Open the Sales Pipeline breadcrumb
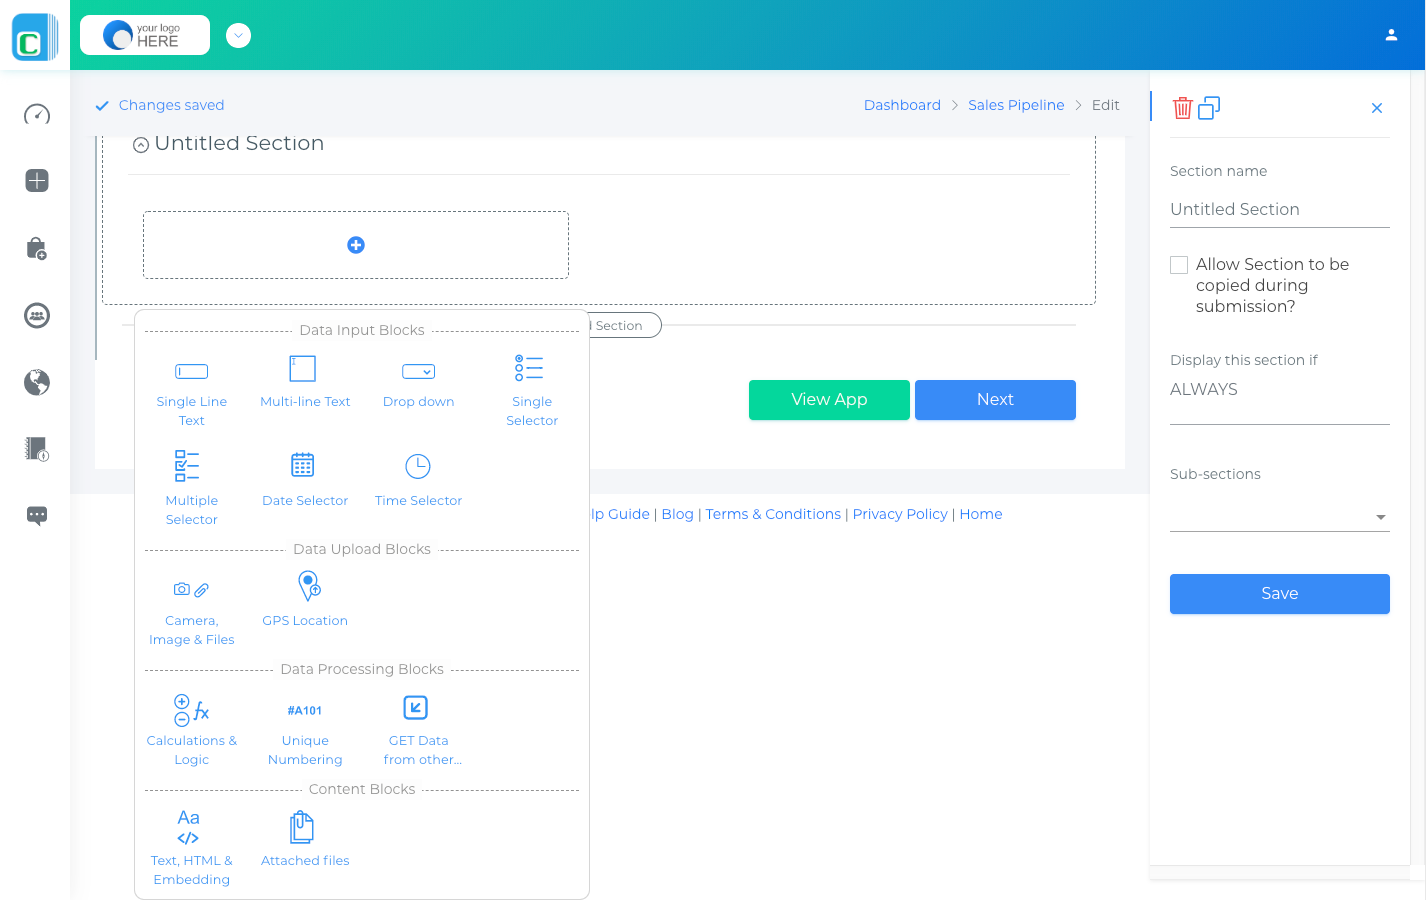Screen dimensions: 1426x900 (1016, 105)
